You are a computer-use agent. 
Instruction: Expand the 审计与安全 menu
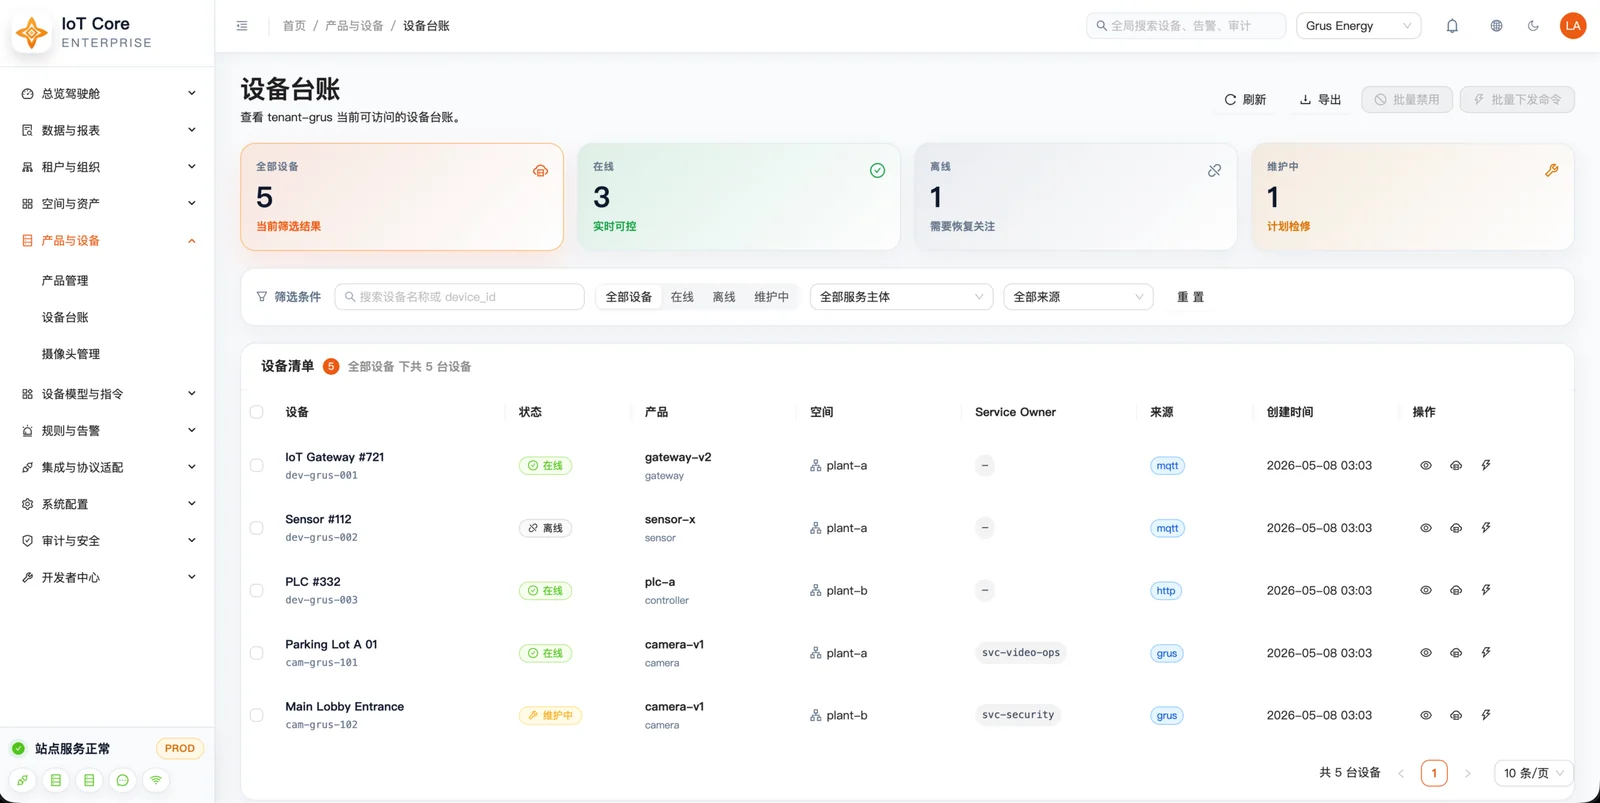click(x=108, y=541)
